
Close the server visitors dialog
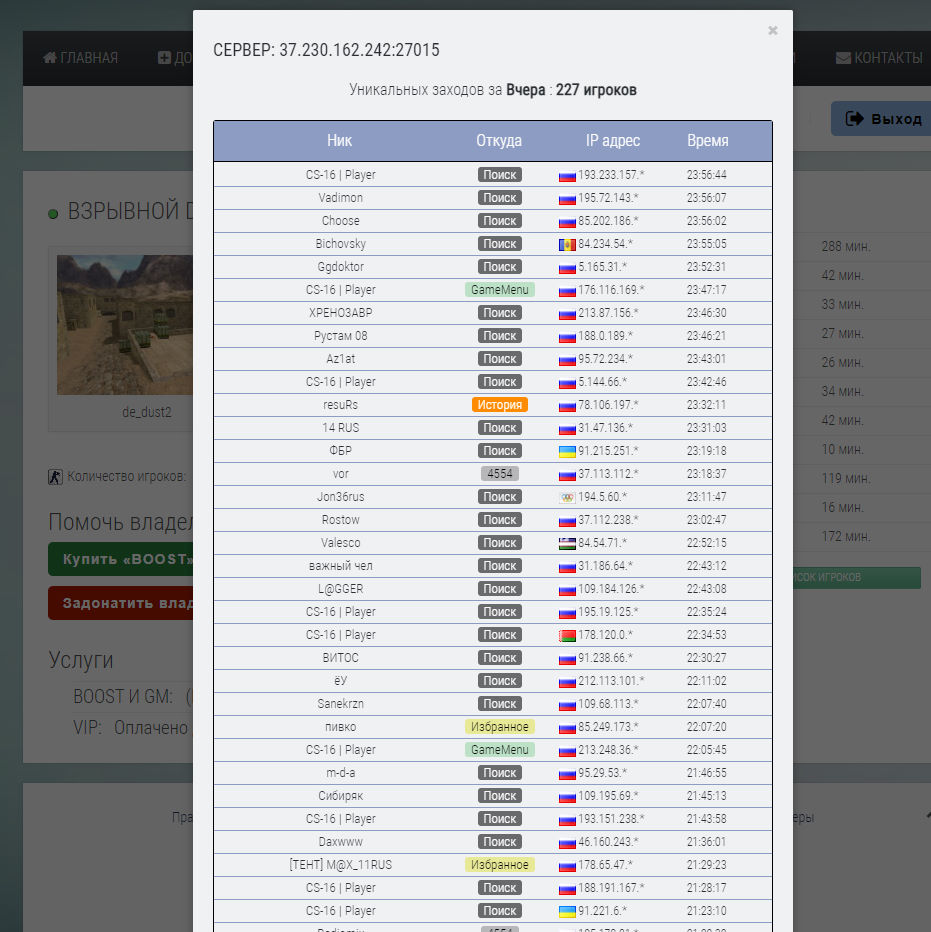[x=772, y=30]
